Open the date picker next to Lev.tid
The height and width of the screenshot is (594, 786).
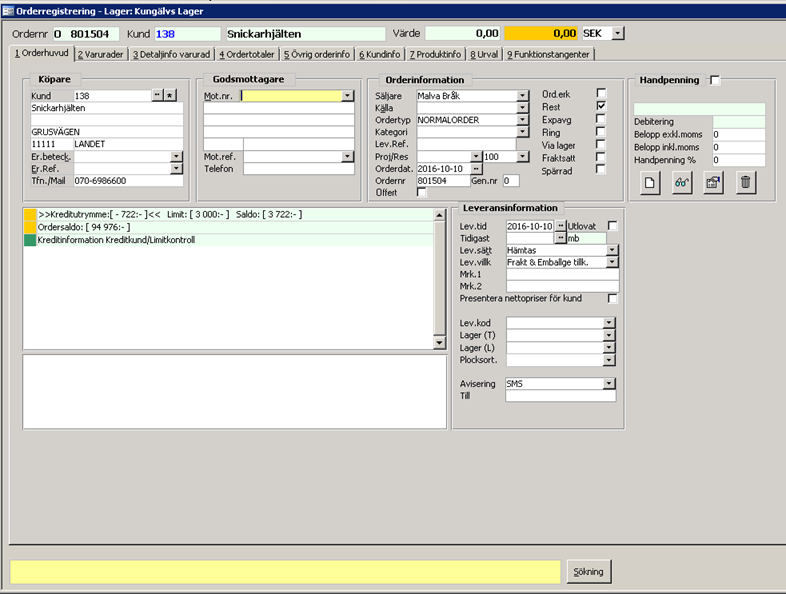(560, 226)
